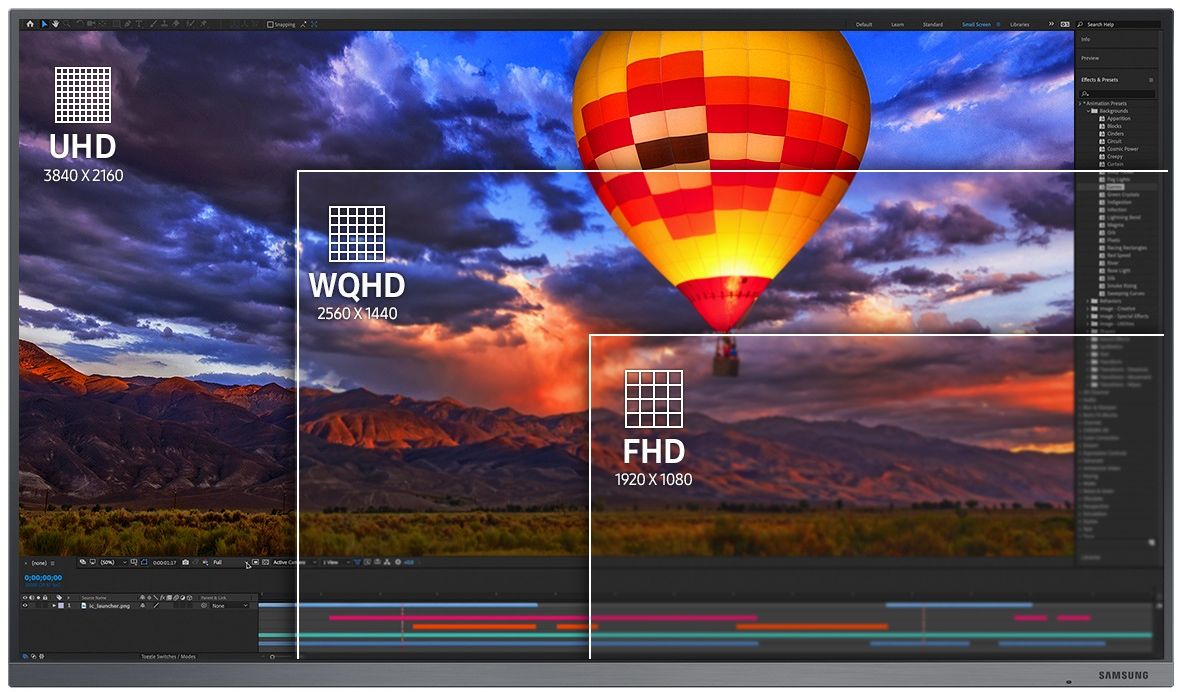Click the teal timeline layer bar
Screen dimensions: 1180x692
704,635
